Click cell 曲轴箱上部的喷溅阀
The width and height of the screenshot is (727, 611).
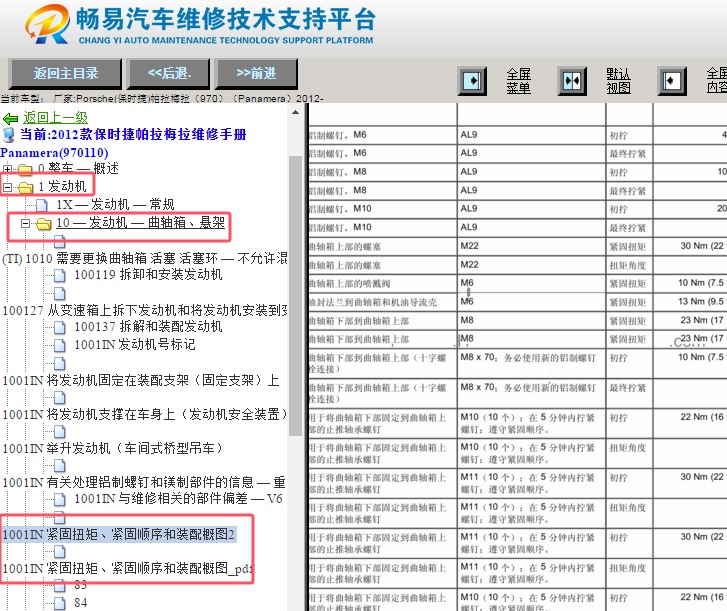pyautogui.click(x=383, y=284)
